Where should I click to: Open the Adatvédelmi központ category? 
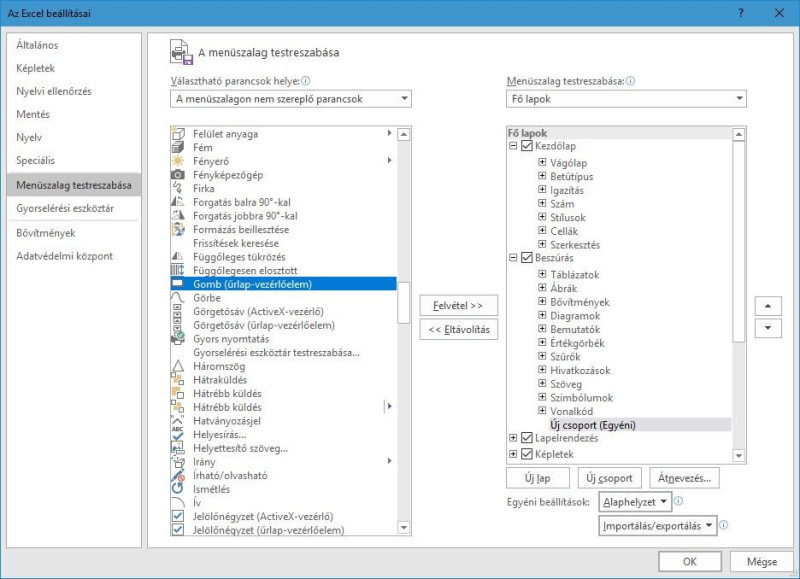(x=74, y=256)
